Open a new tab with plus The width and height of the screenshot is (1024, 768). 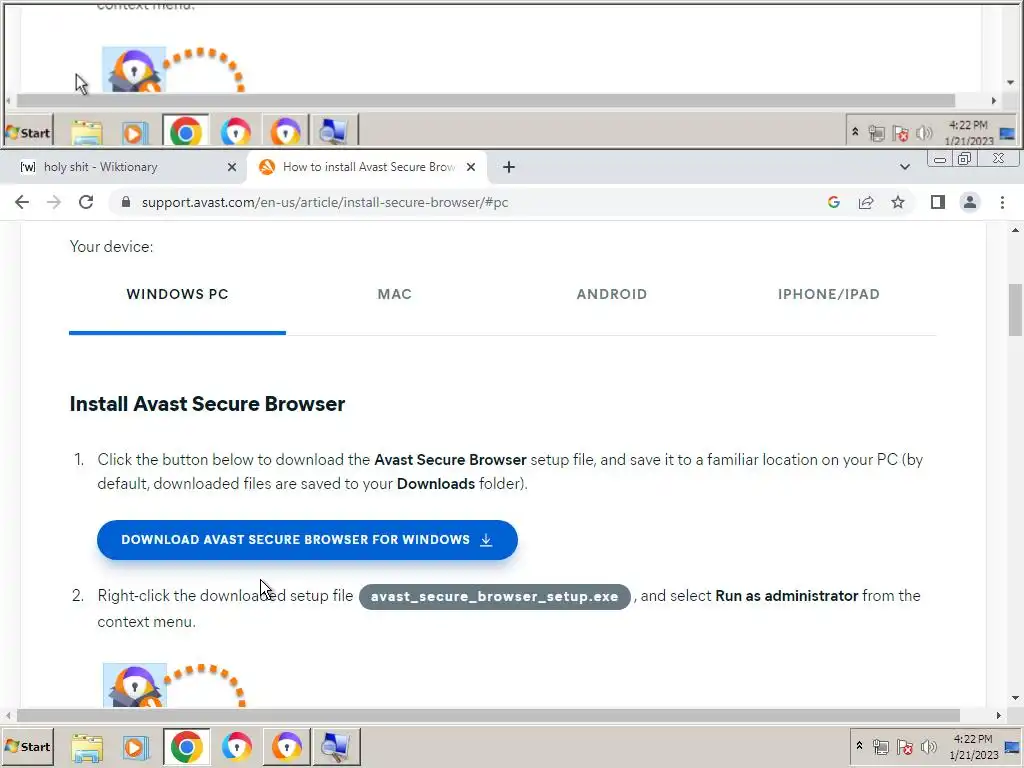tap(509, 167)
